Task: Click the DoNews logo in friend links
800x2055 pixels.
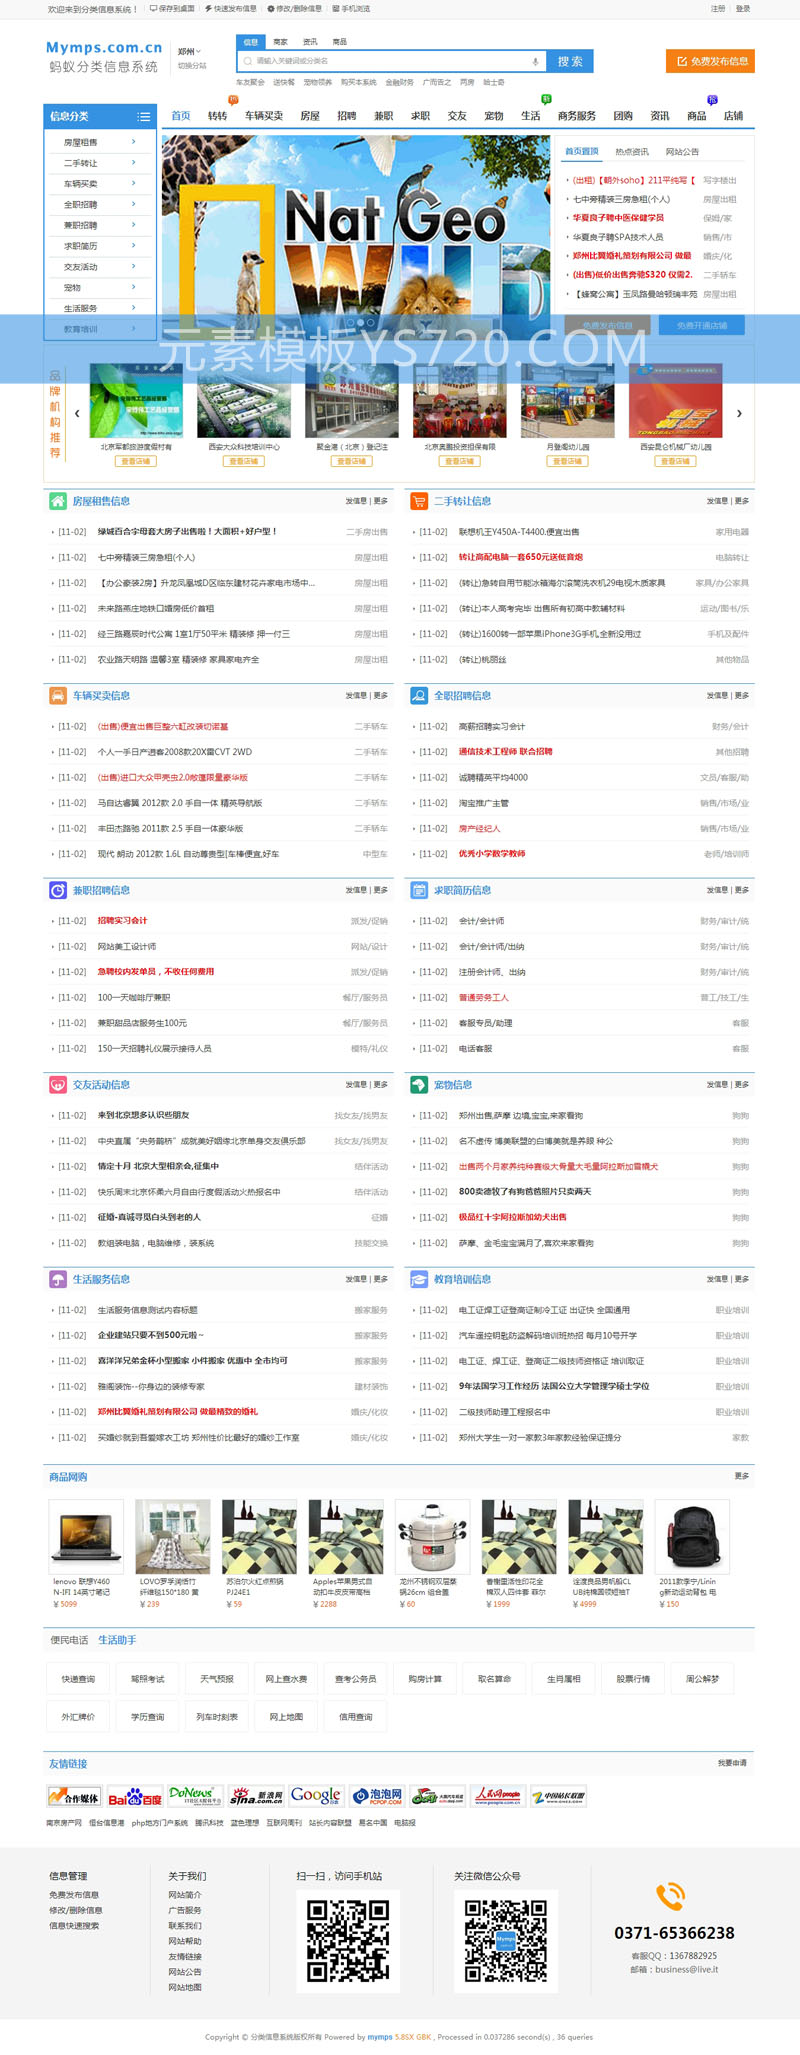Action: [195, 1796]
